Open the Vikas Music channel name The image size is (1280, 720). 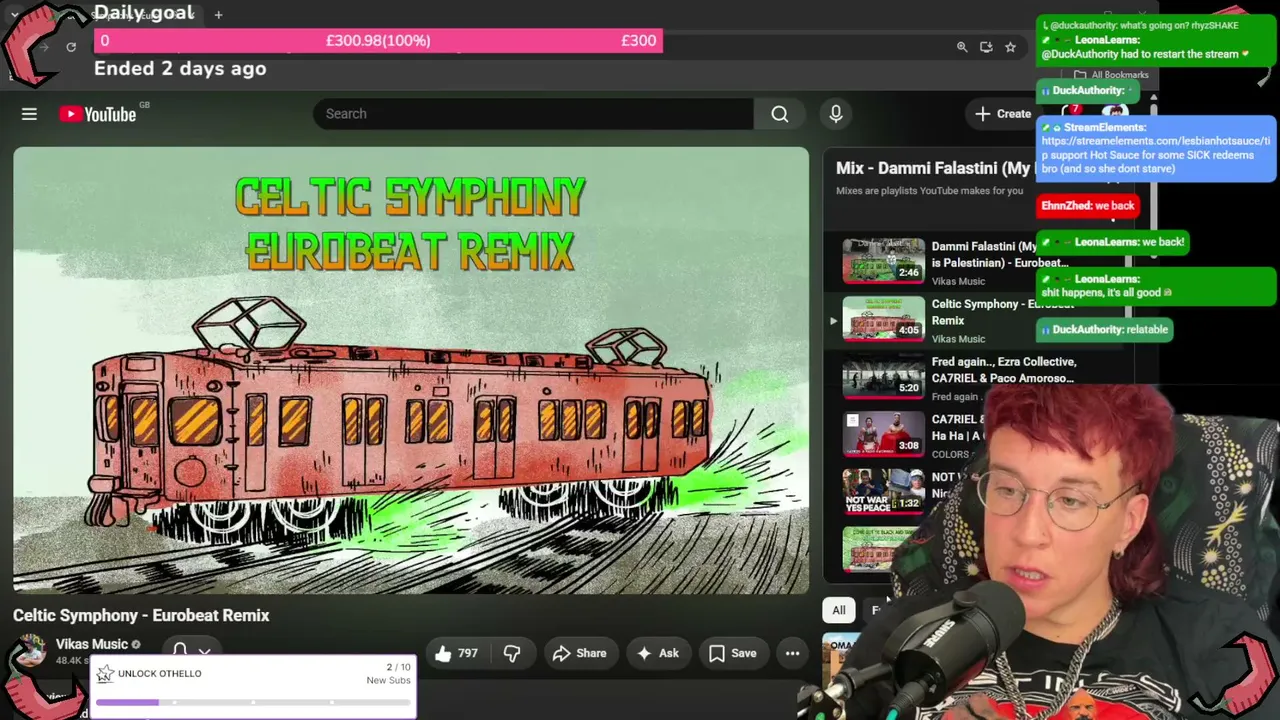pos(92,644)
